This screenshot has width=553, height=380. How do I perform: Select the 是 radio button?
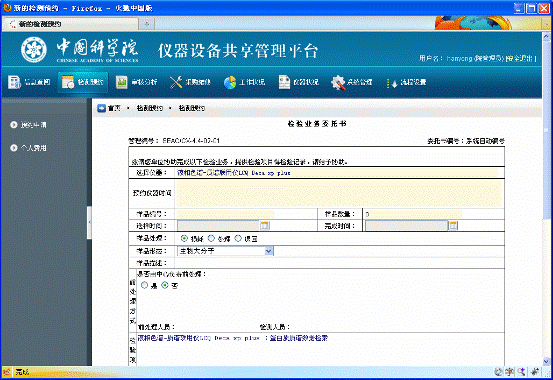pyautogui.click(x=144, y=285)
